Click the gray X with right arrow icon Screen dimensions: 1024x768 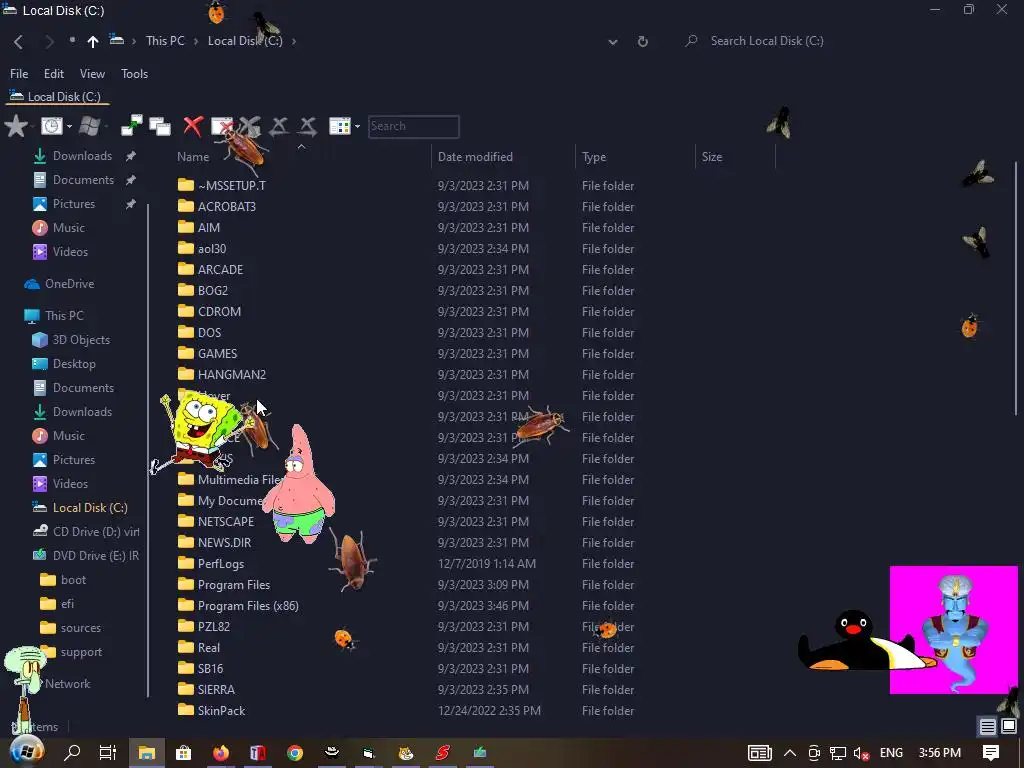[308, 126]
